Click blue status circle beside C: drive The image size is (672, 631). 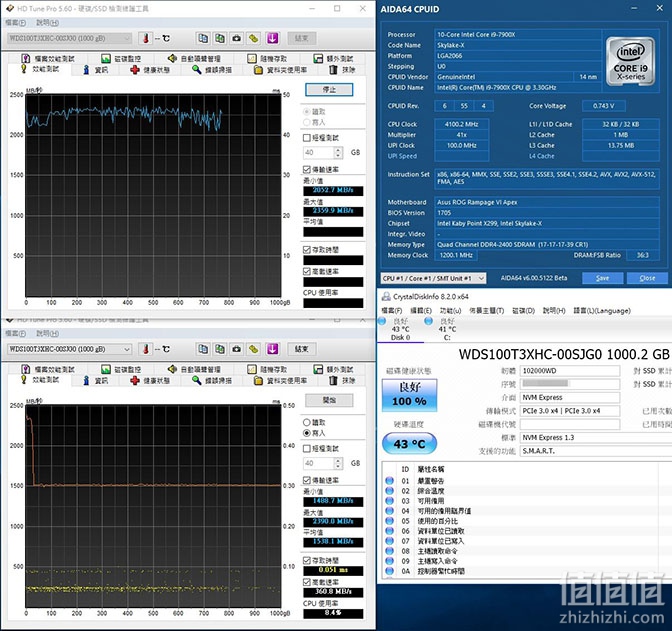[x=428, y=321]
